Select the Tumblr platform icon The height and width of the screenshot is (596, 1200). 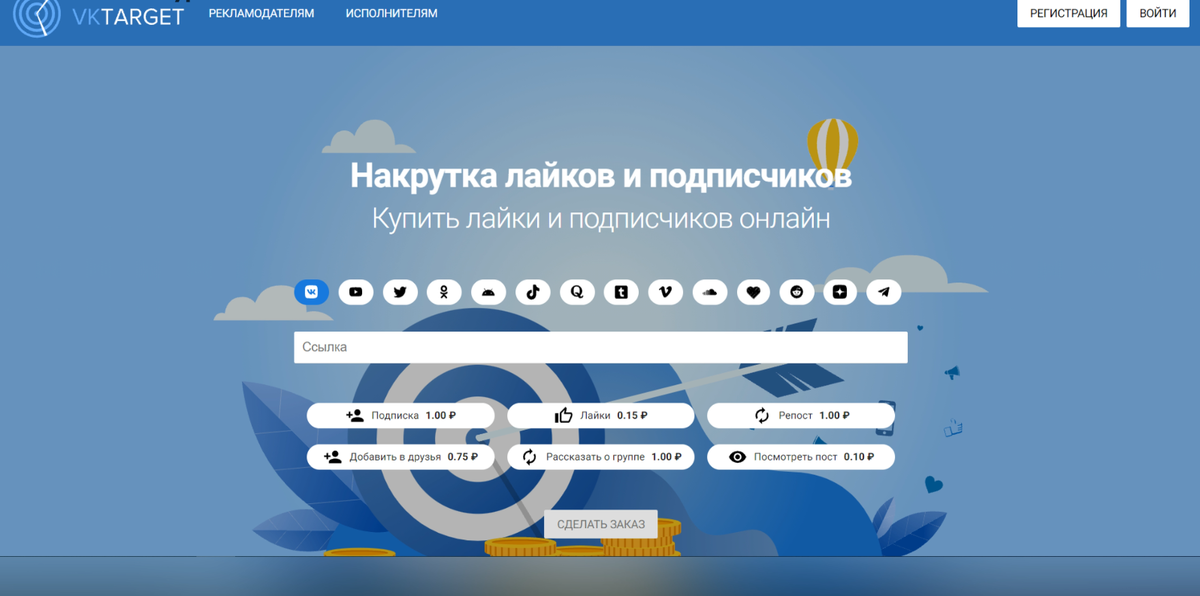621,292
